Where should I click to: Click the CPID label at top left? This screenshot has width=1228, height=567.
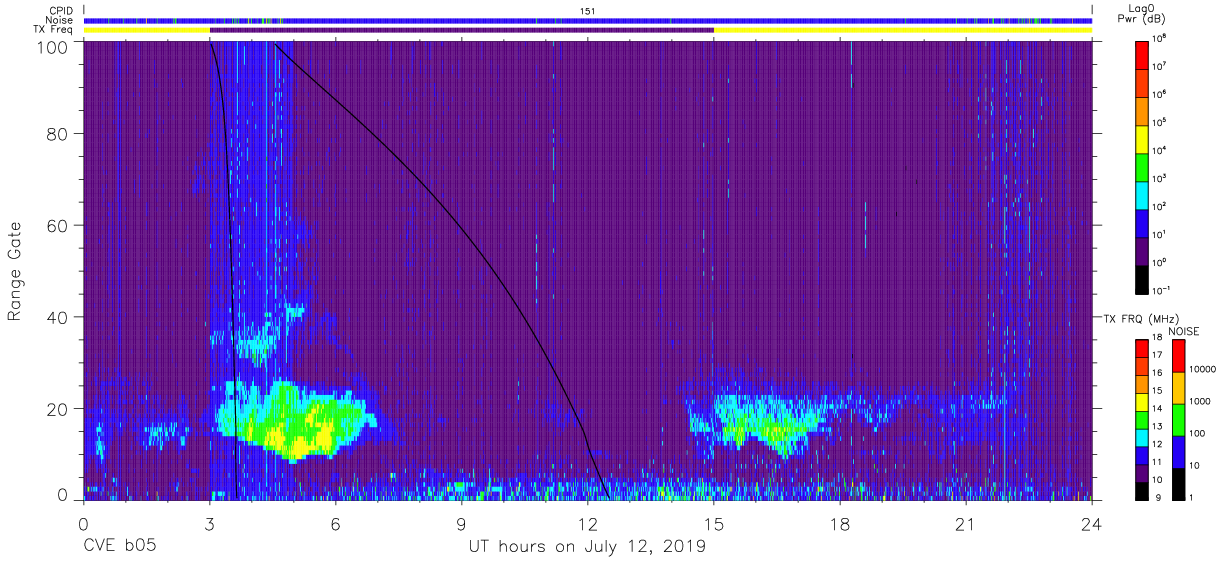tap(61, 11)
